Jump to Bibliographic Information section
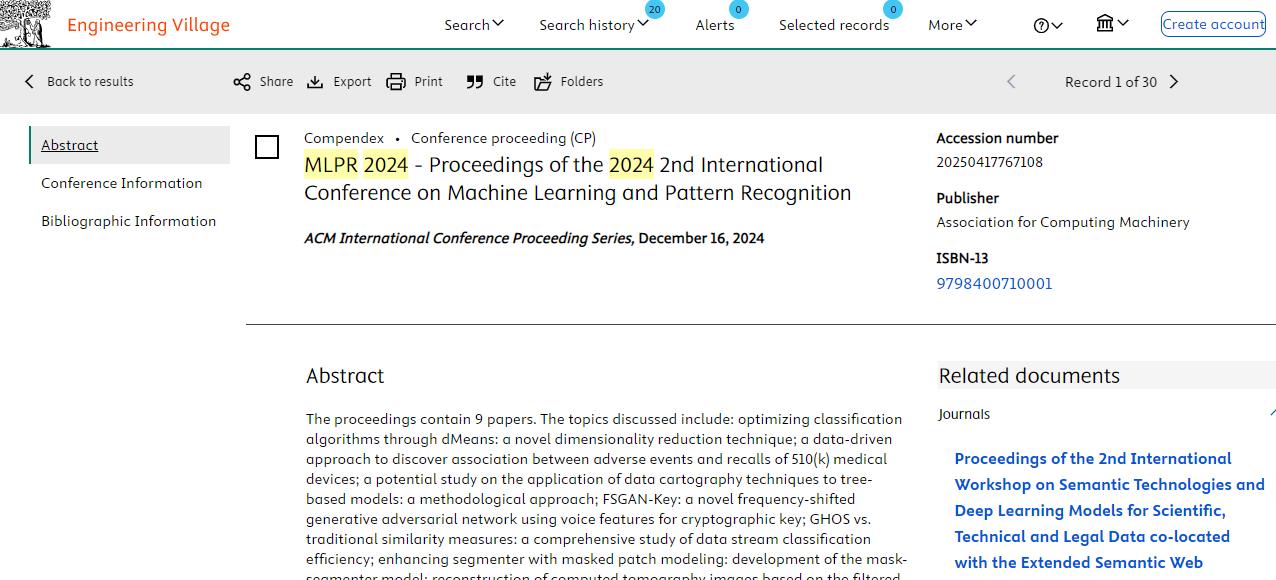The width and height of the screenshot is (1276, 580). click(x=128, y=221)
